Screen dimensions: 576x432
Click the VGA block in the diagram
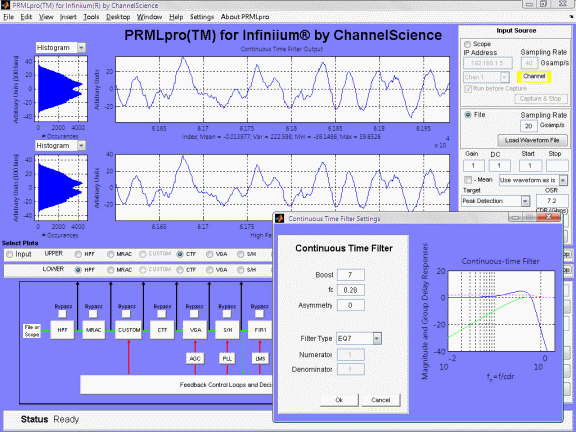[195, 330]
